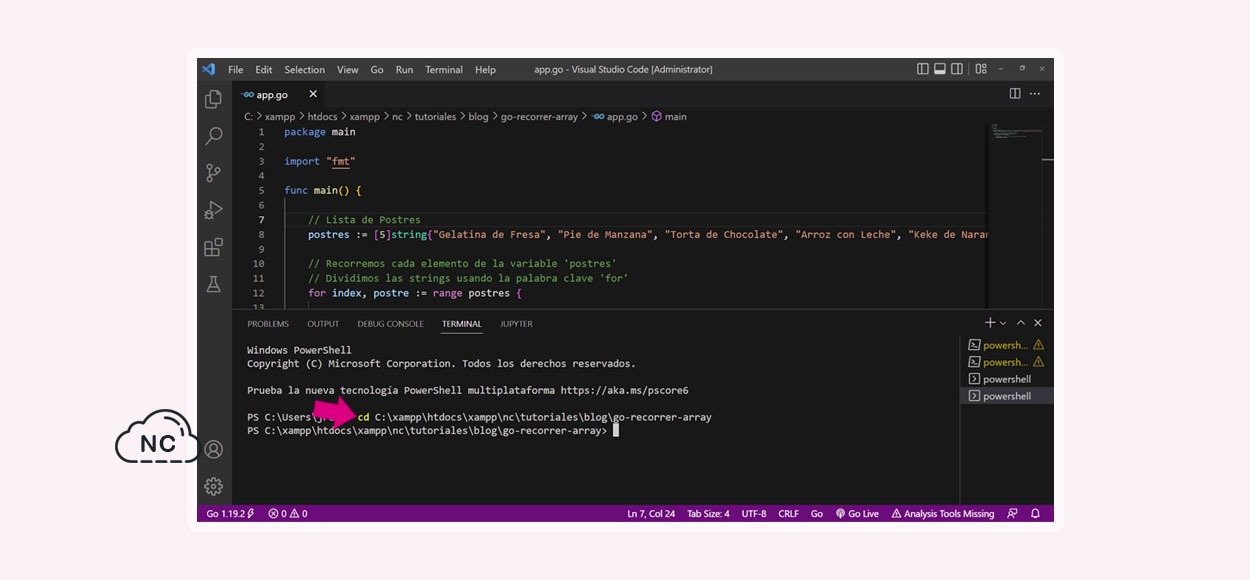Open the Search view in activity bar
This screenshot has height=580, width=1250.
[213, 136]
